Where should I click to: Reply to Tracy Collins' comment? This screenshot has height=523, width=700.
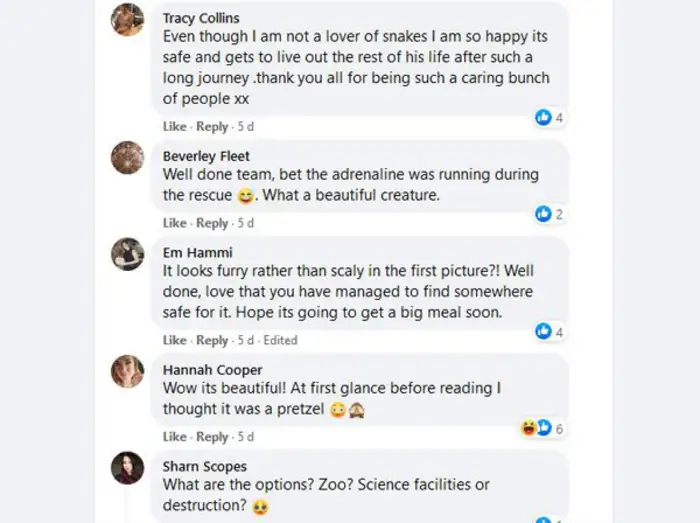pyautogui.click(x=212, y=127)
